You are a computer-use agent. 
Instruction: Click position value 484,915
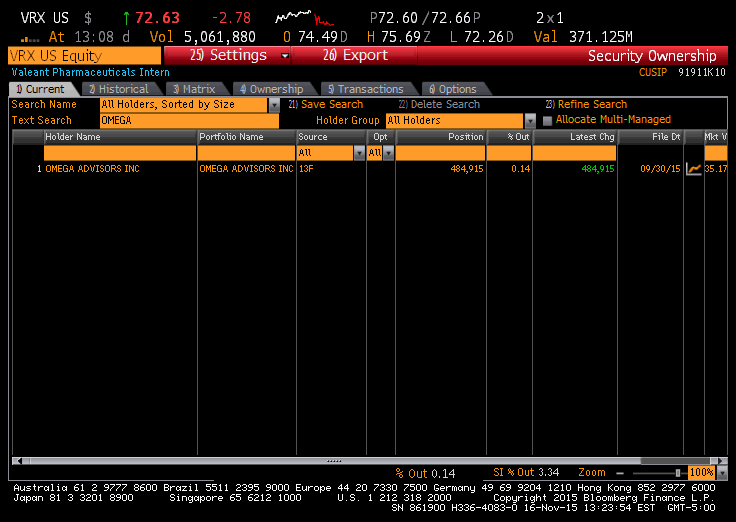pyautogui.click(x=467, y=169)
